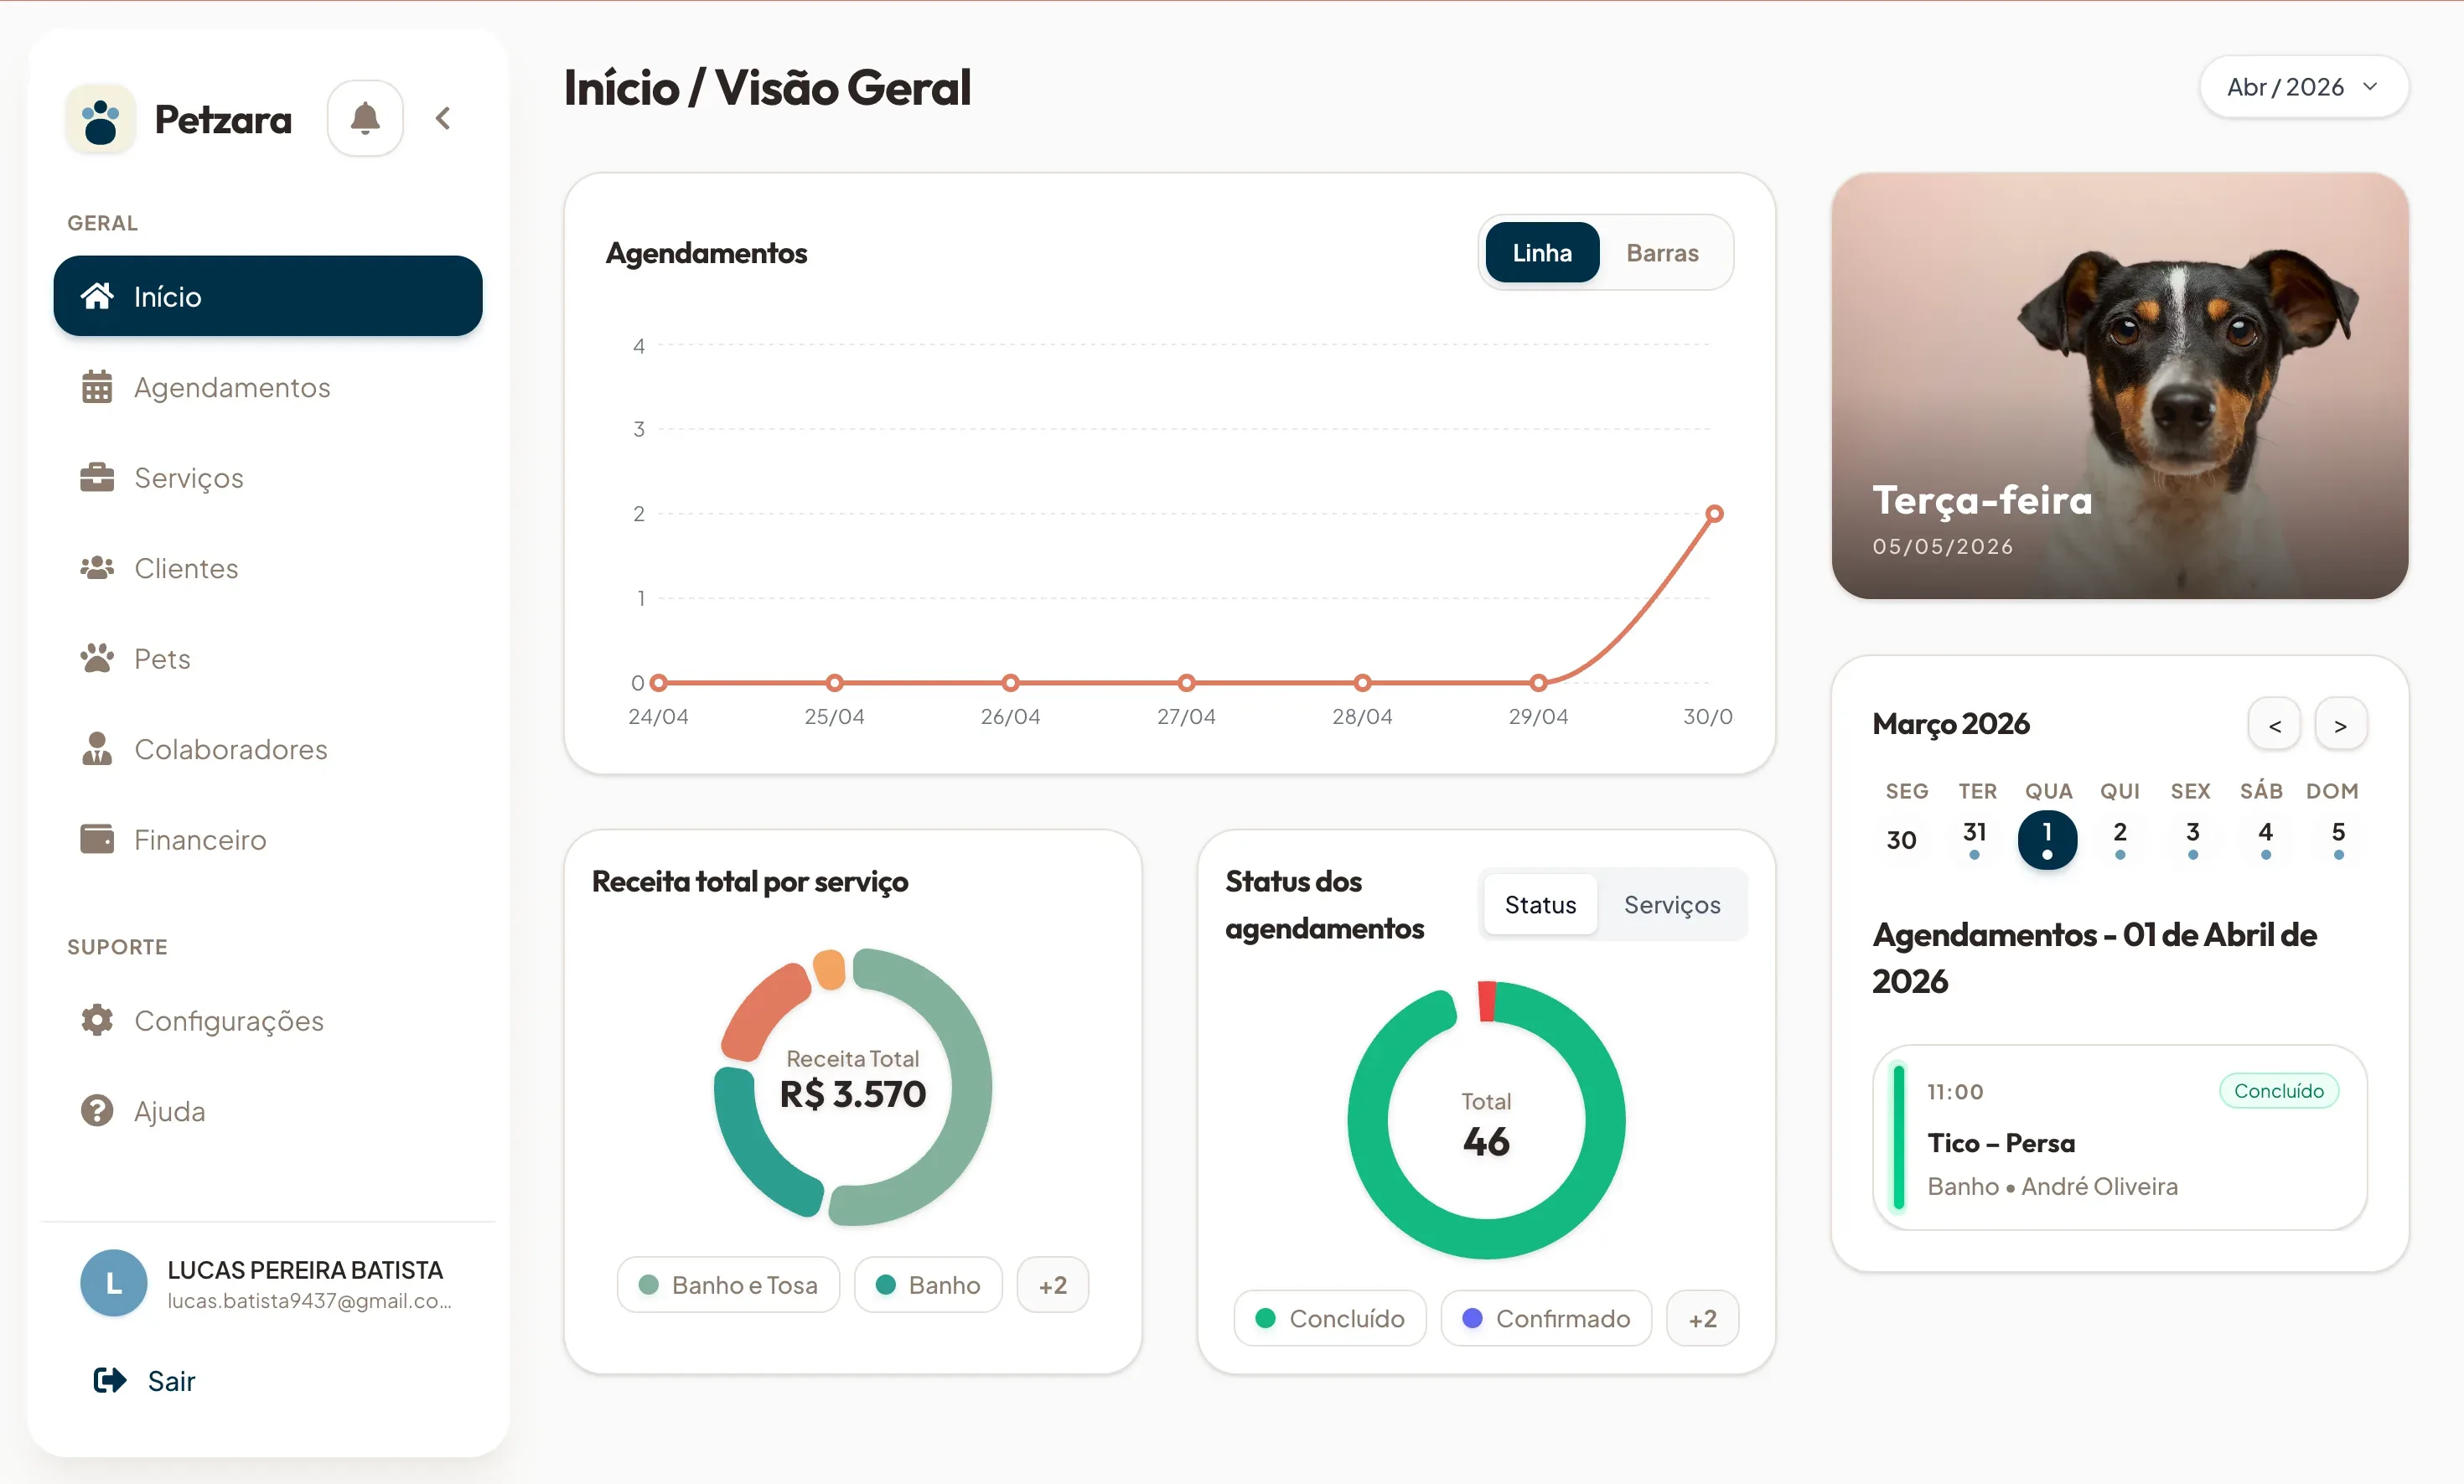Select day 1 on the calendar
Image resolution: width=2464 pixels, height=1484 pixels.
pyautogui.click(x=2047, y=839)
